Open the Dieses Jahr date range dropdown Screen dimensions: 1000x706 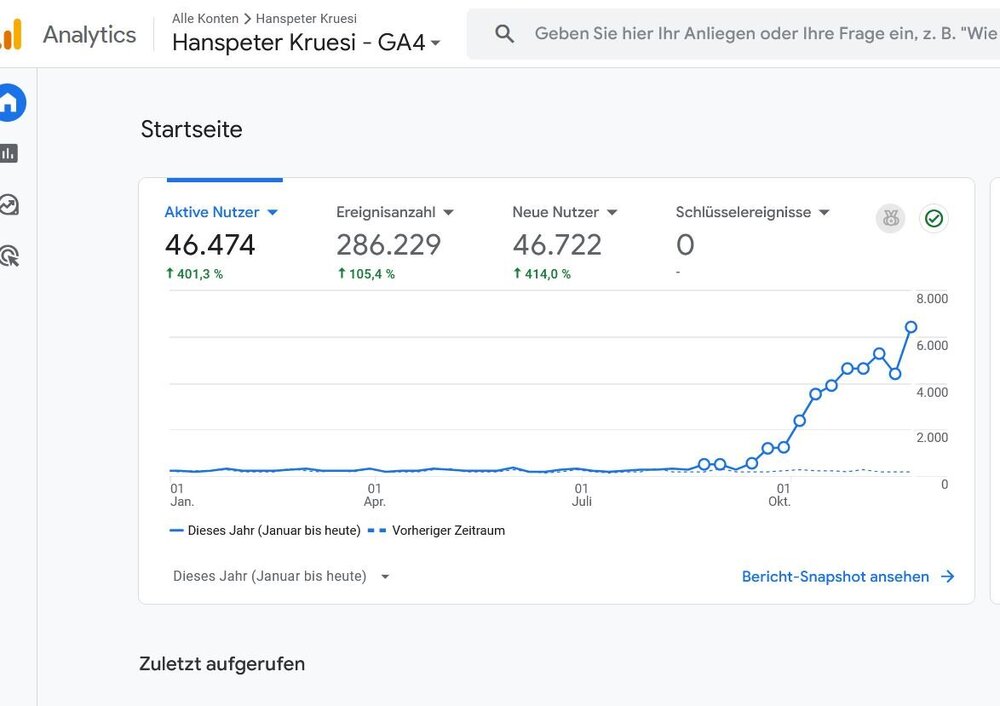[281, 577]
